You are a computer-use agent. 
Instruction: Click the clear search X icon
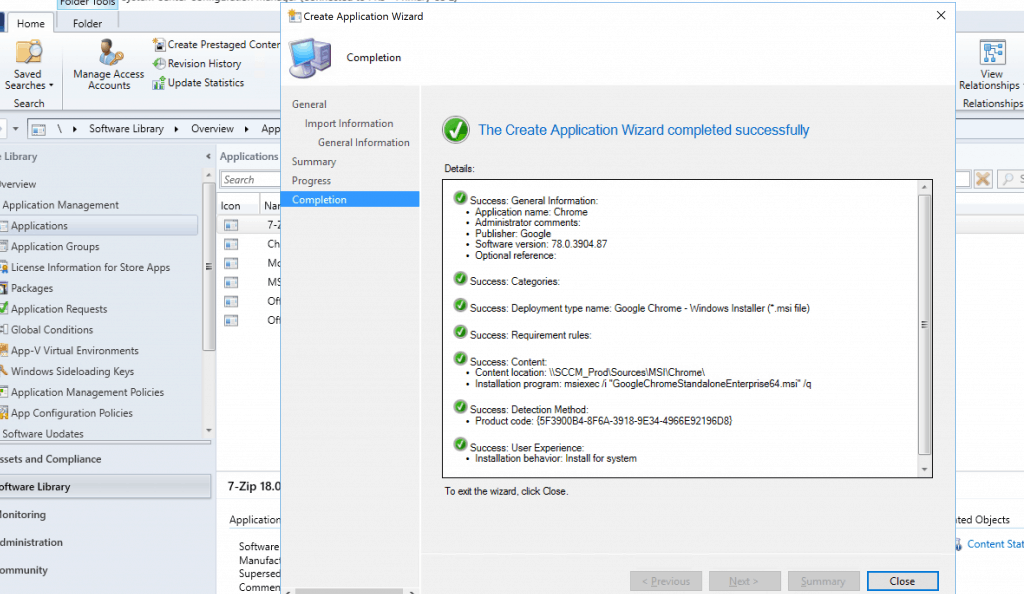(982, 179)
